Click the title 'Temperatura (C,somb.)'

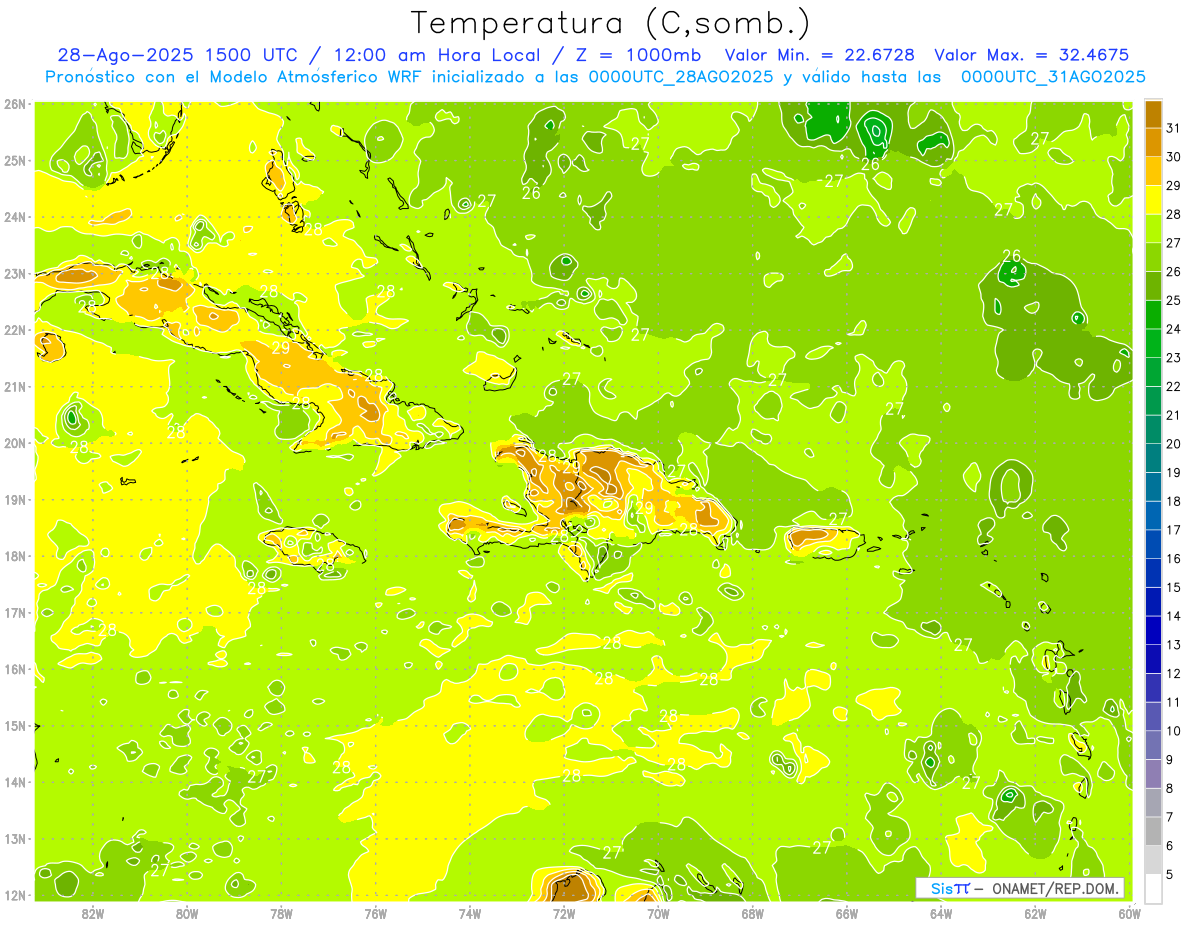point(610,23)
